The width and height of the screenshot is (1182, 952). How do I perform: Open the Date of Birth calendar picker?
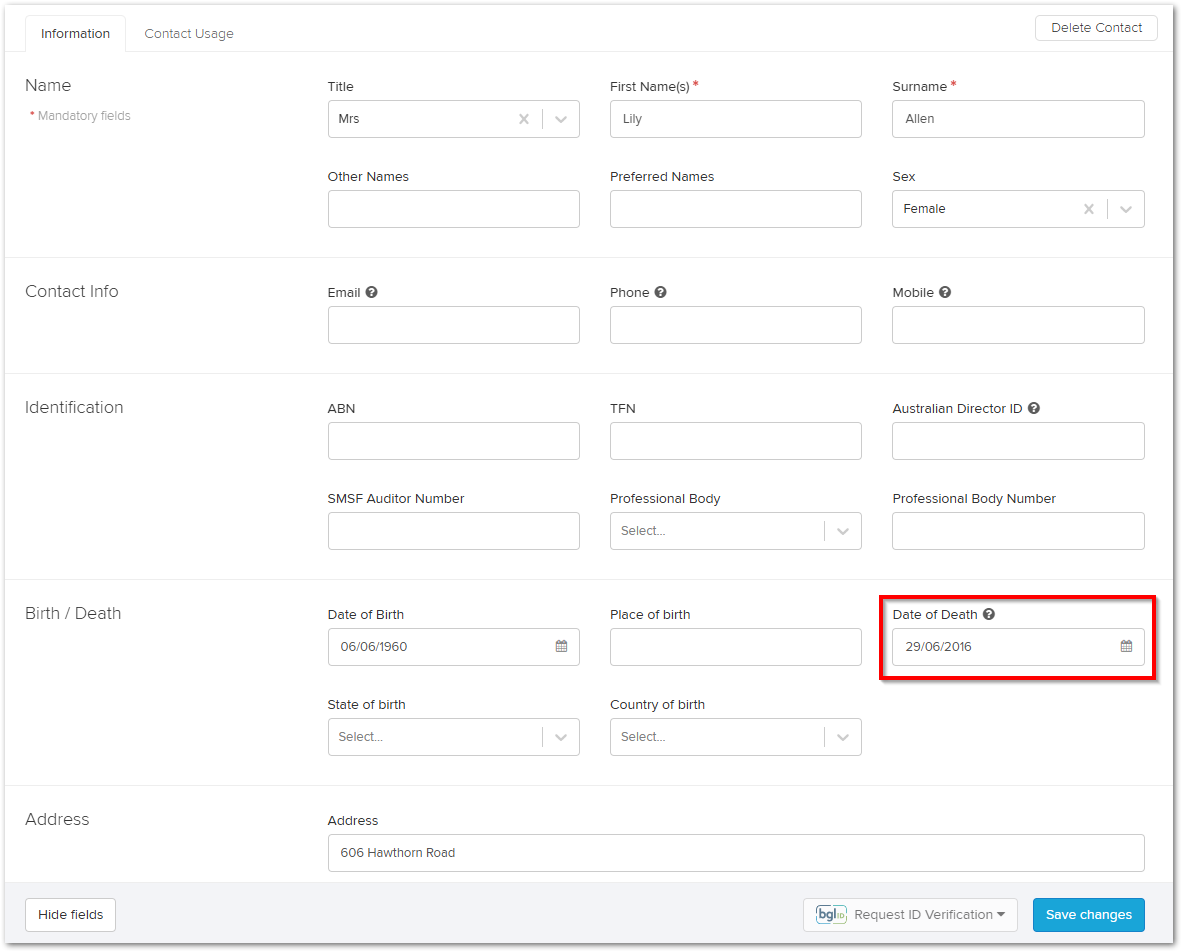click(x=562, y=646)
